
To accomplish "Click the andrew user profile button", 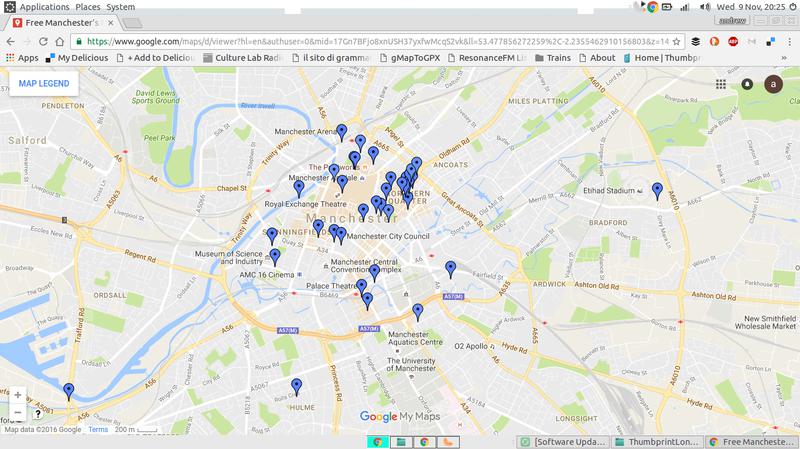I will coord(733,21).
